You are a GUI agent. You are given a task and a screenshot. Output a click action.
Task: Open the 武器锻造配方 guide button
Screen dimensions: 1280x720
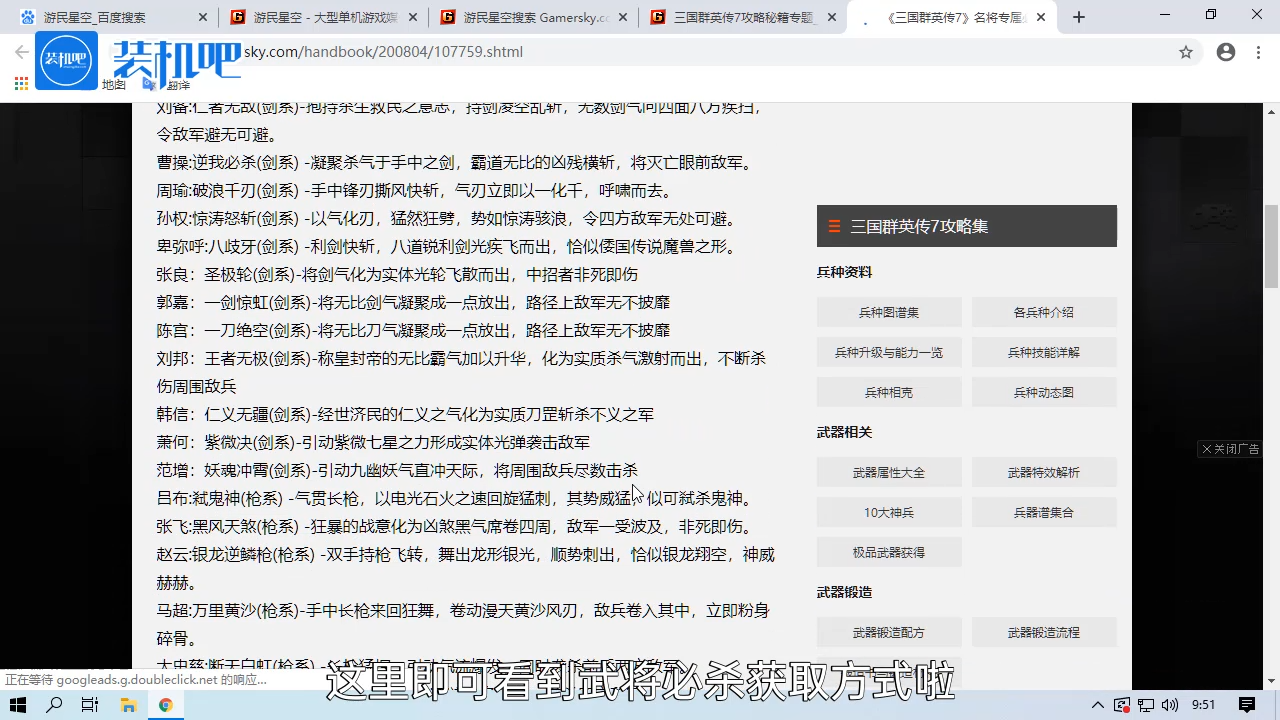[888, 632]
